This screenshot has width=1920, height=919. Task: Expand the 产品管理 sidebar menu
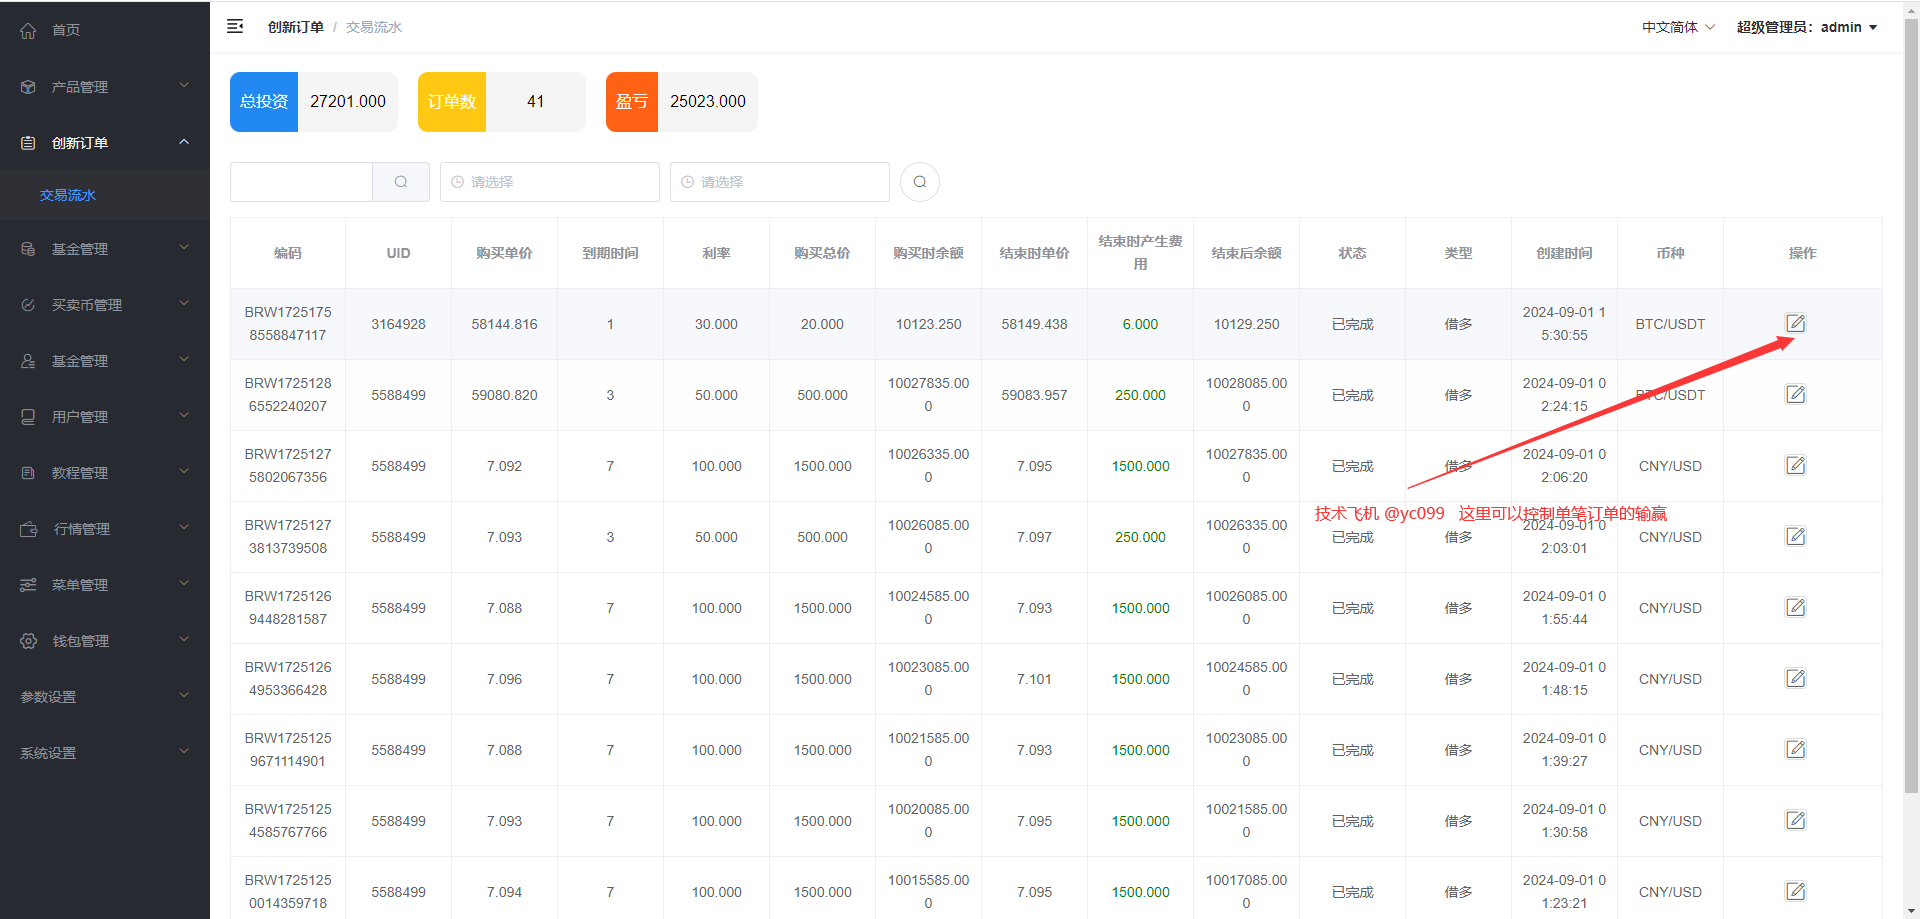[x=104, y=87]
